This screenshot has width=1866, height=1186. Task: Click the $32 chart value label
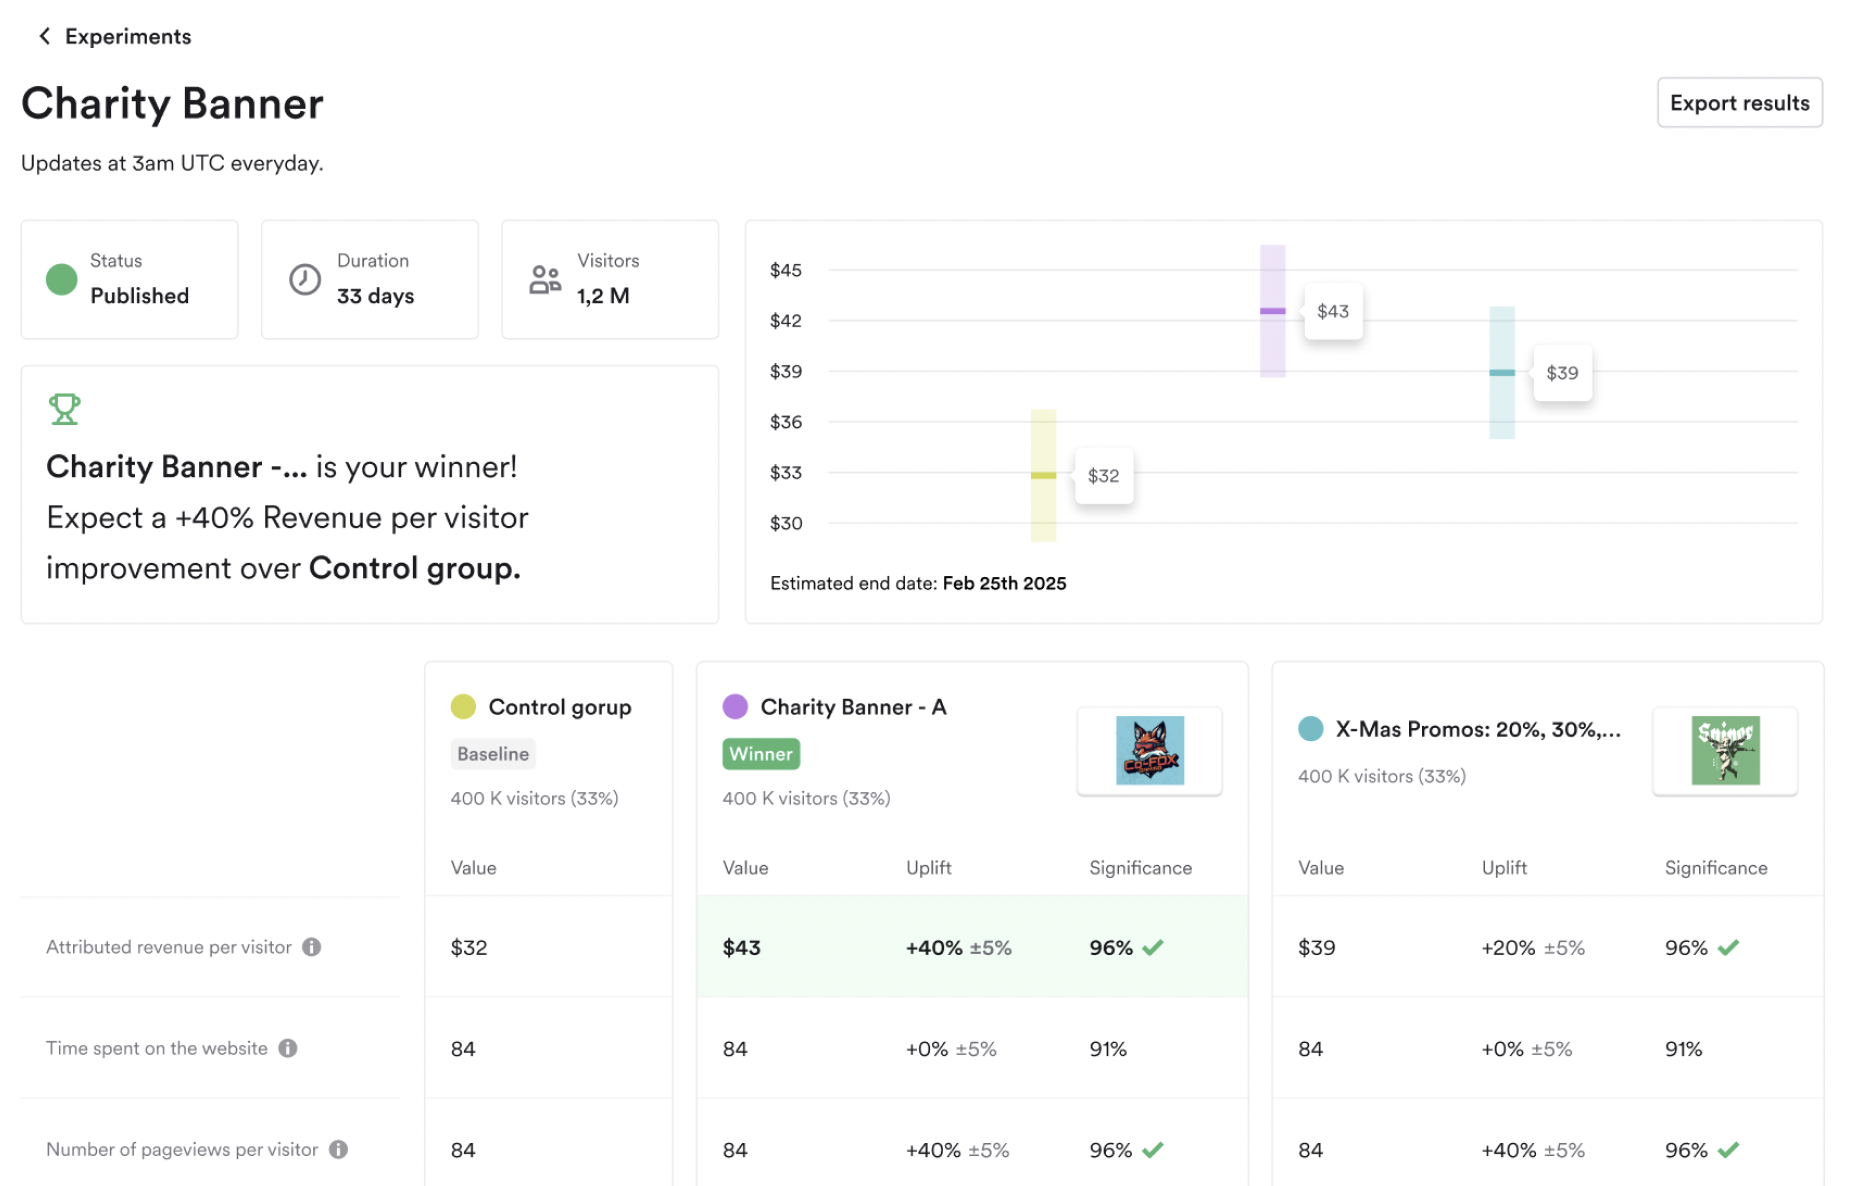click(1103, 476)
